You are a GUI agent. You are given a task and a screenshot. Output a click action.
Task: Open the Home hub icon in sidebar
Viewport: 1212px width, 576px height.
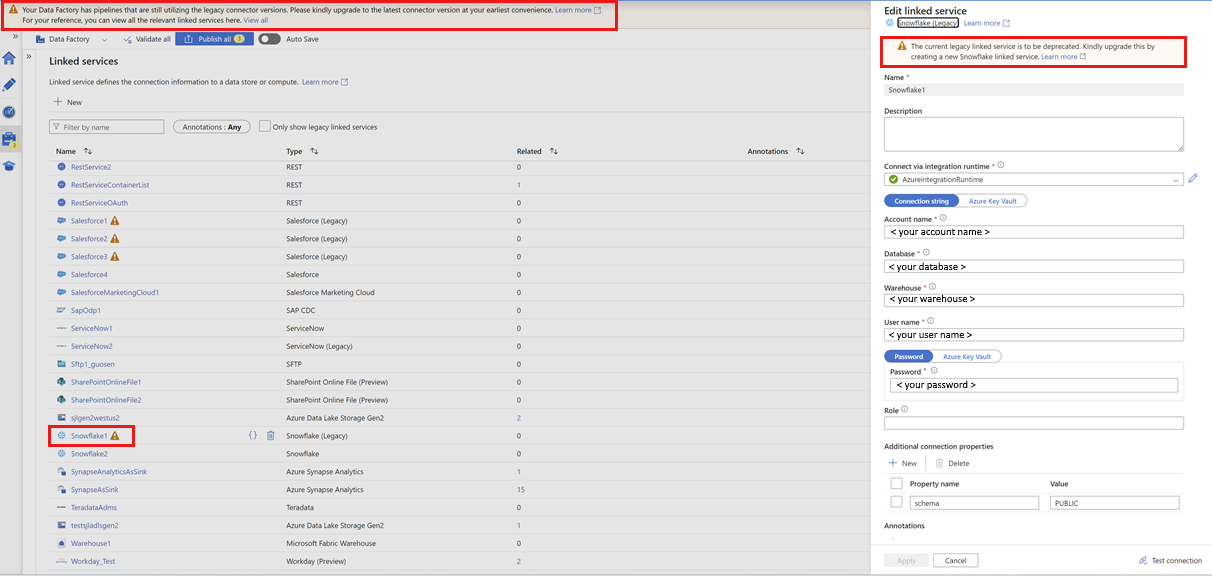(x=9, y=58)
